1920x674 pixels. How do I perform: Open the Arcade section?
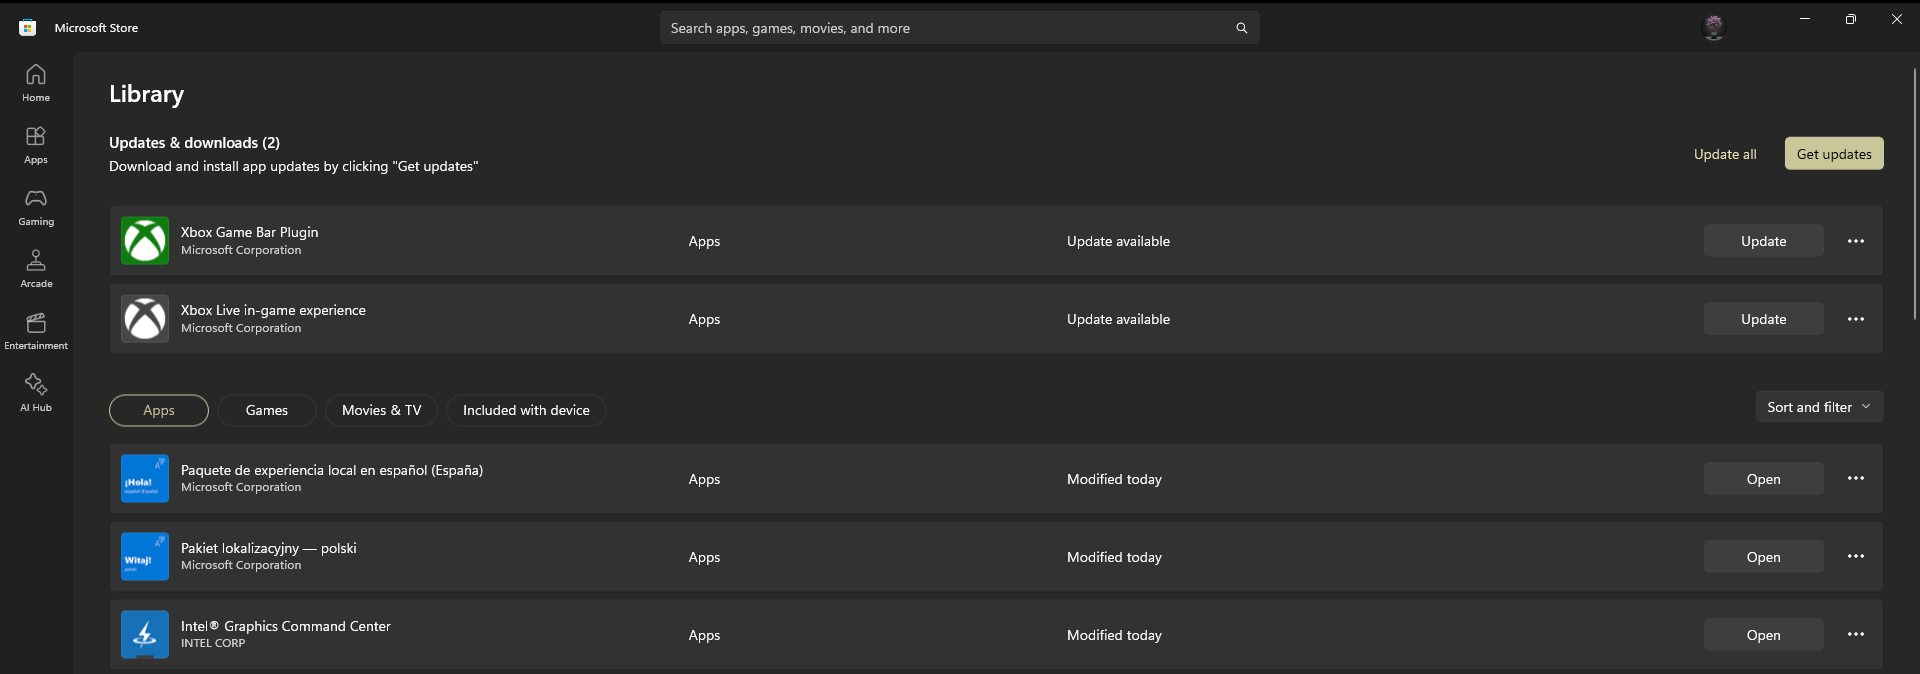coord(36,269)
